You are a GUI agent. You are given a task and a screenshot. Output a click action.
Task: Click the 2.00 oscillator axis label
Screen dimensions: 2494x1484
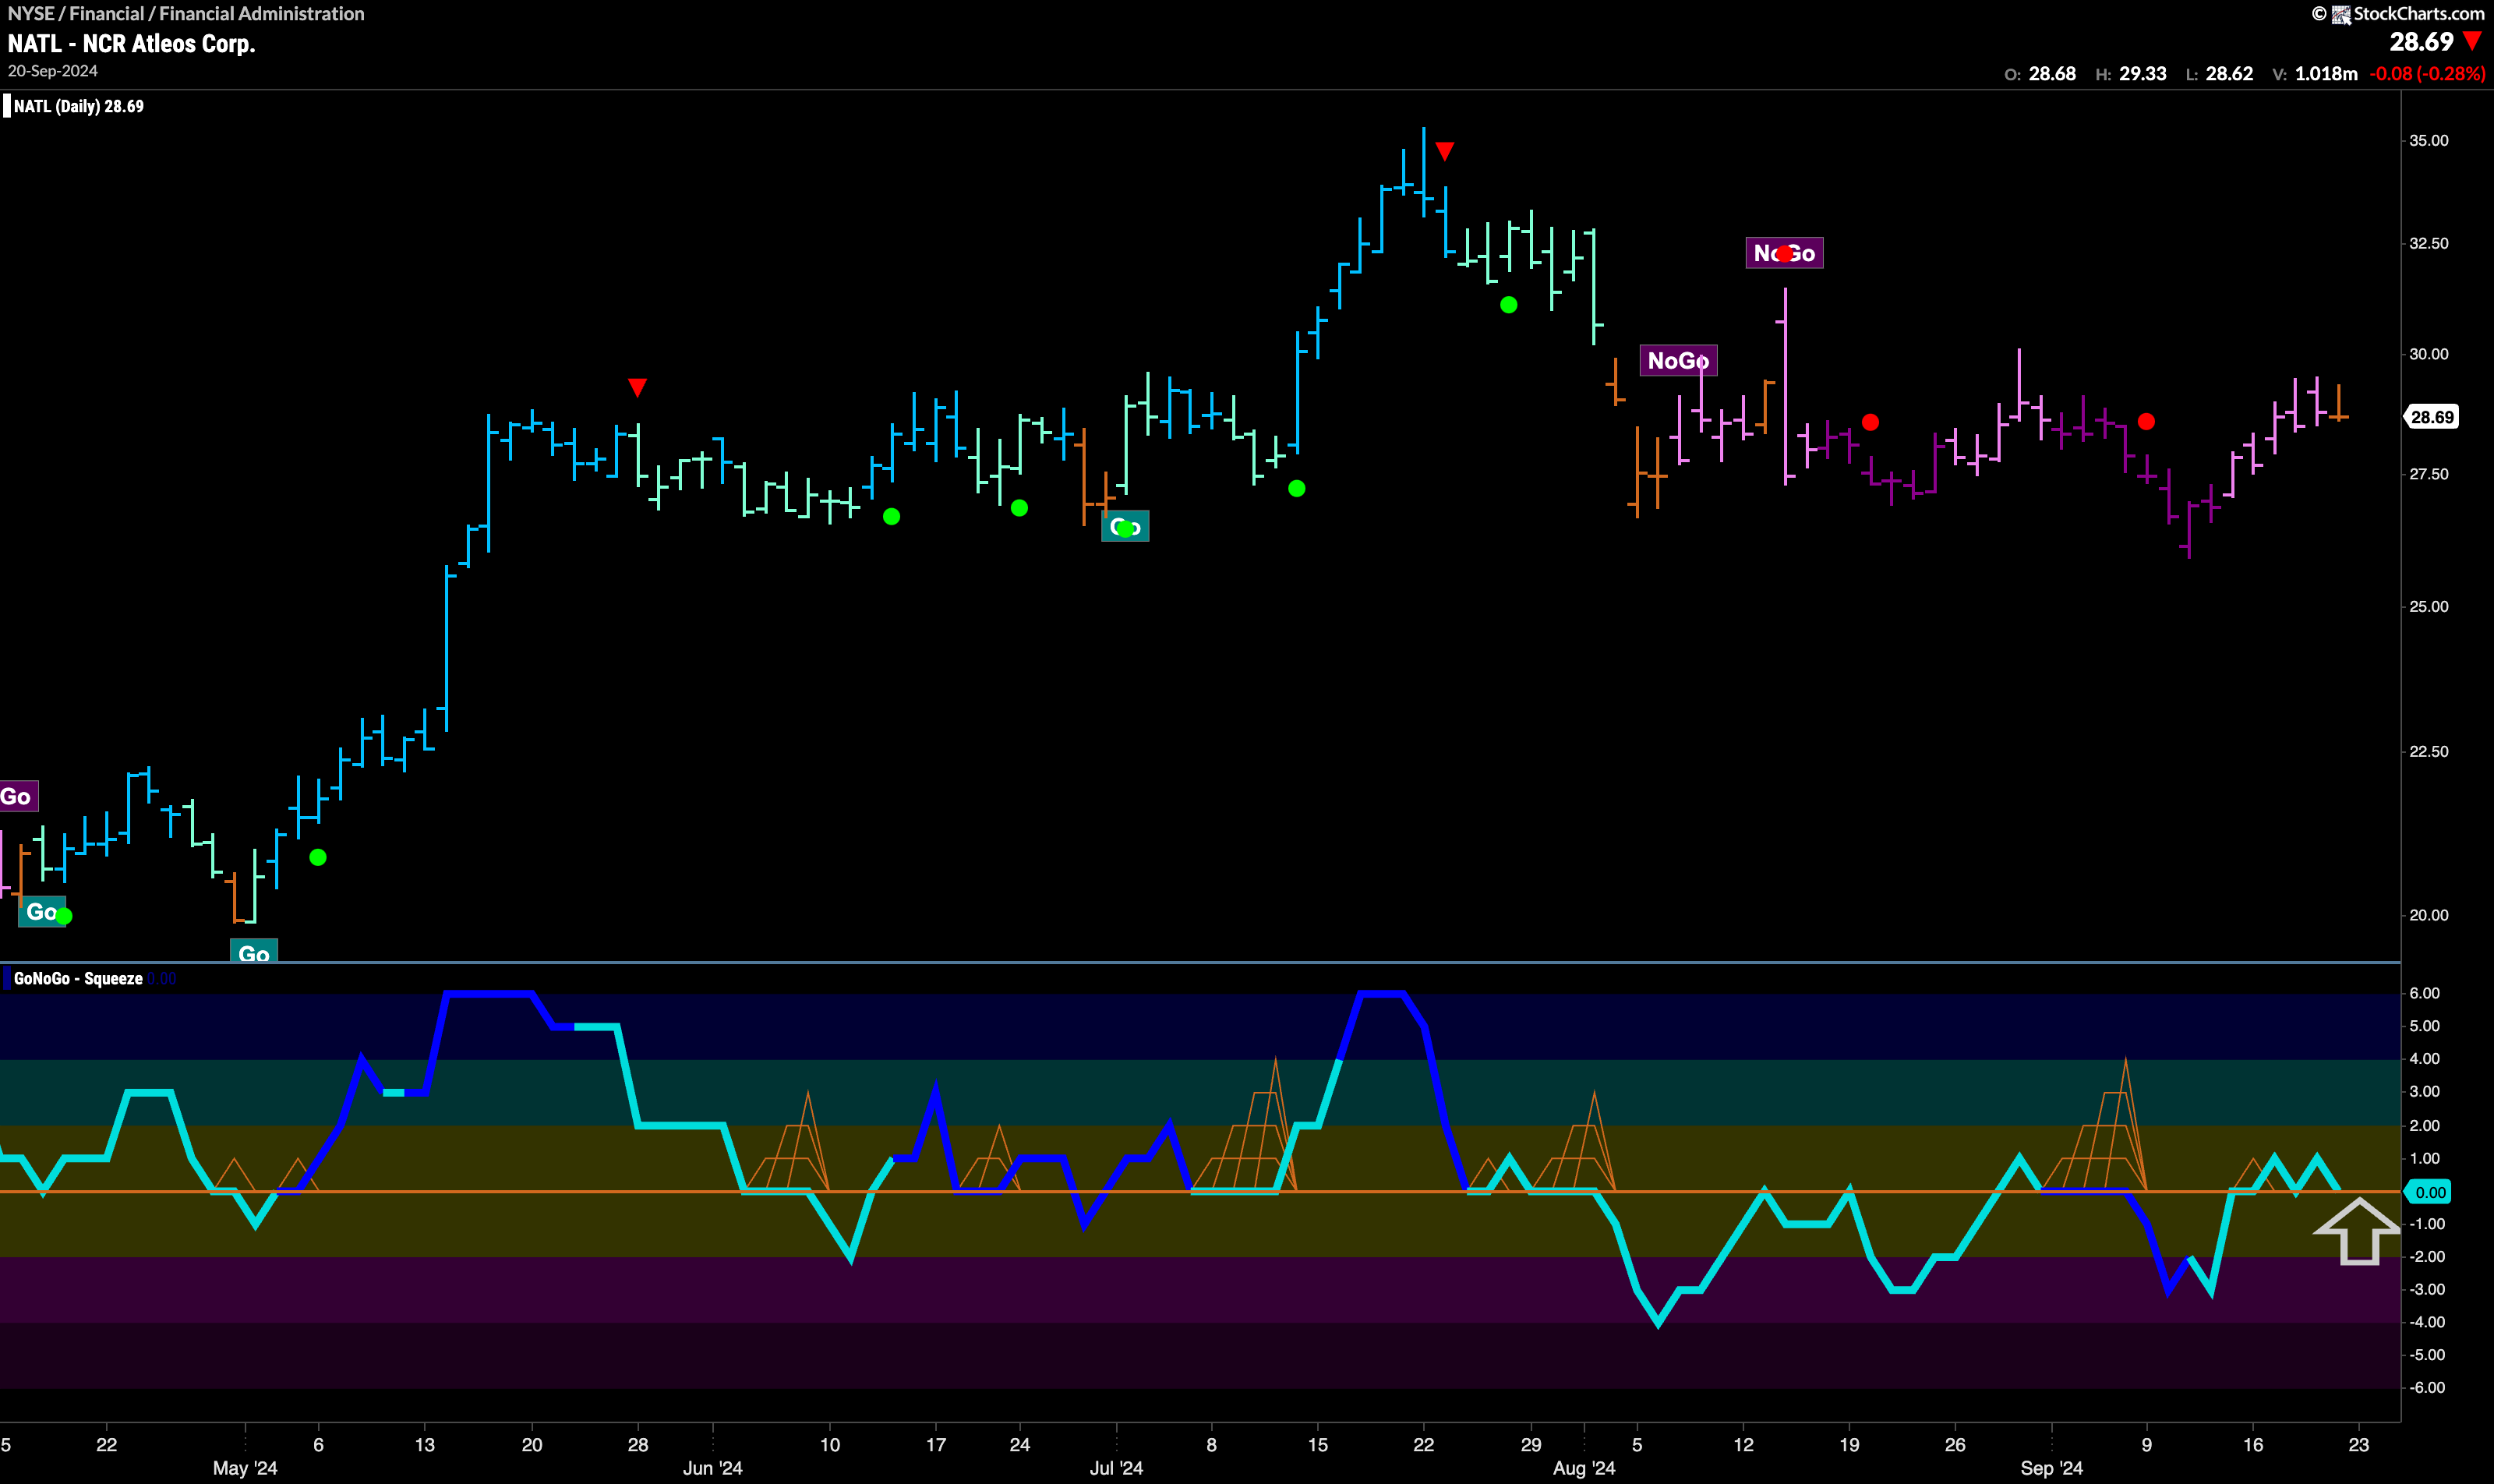[x=2424, y=1125]
